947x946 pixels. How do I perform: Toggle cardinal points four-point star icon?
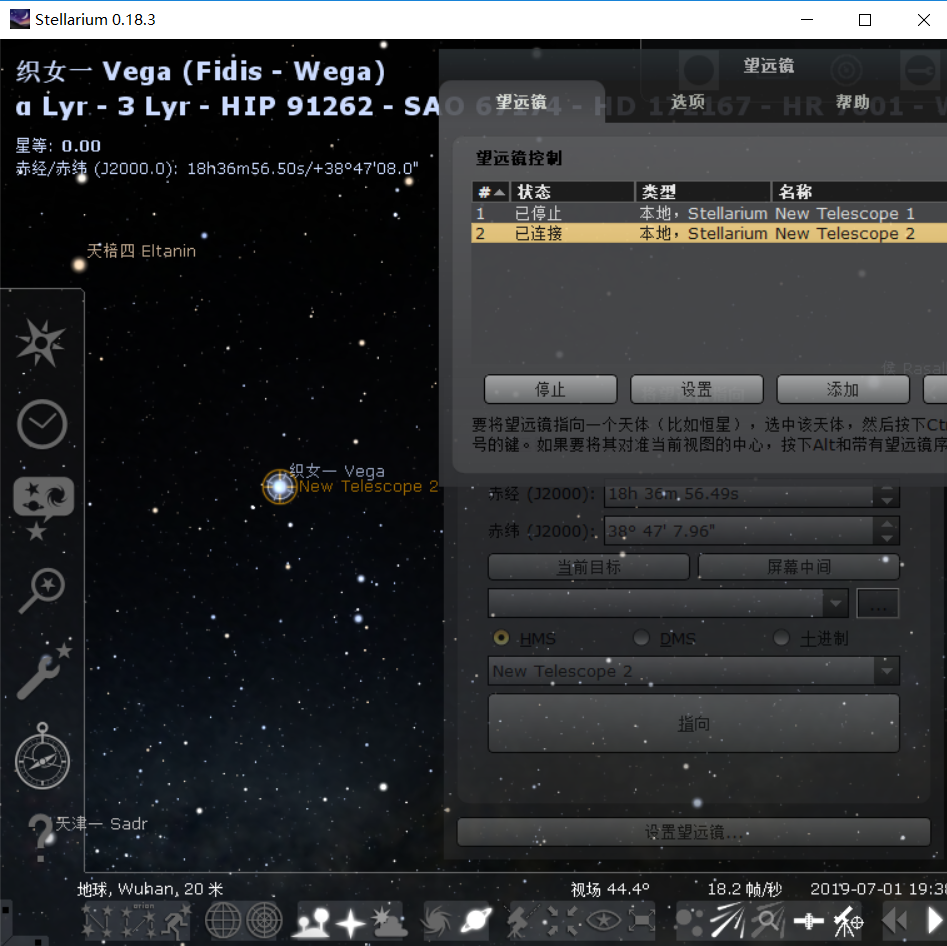350,922
